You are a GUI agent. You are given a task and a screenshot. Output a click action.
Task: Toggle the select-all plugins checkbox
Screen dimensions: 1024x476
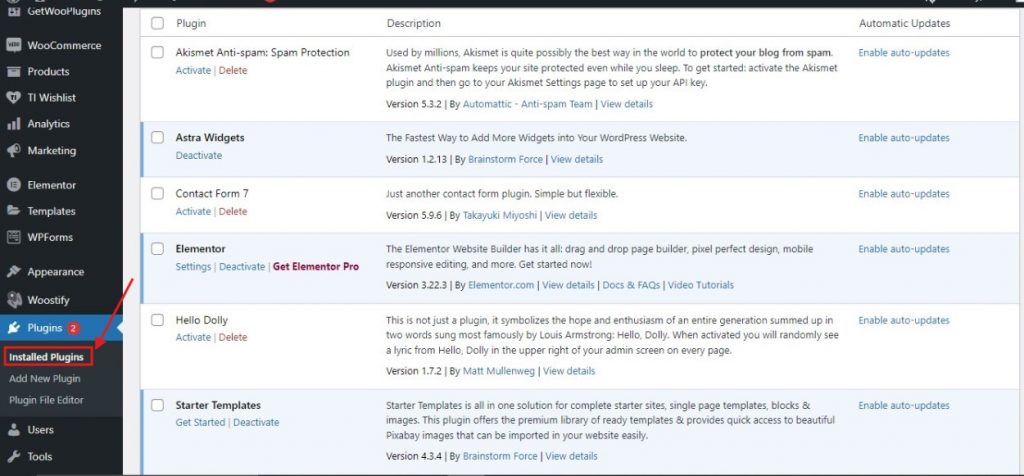[157, 24]
